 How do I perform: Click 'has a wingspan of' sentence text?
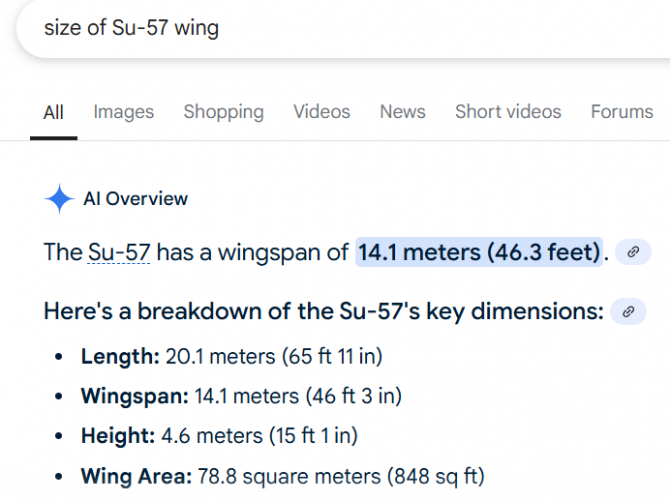click(253, 252)
